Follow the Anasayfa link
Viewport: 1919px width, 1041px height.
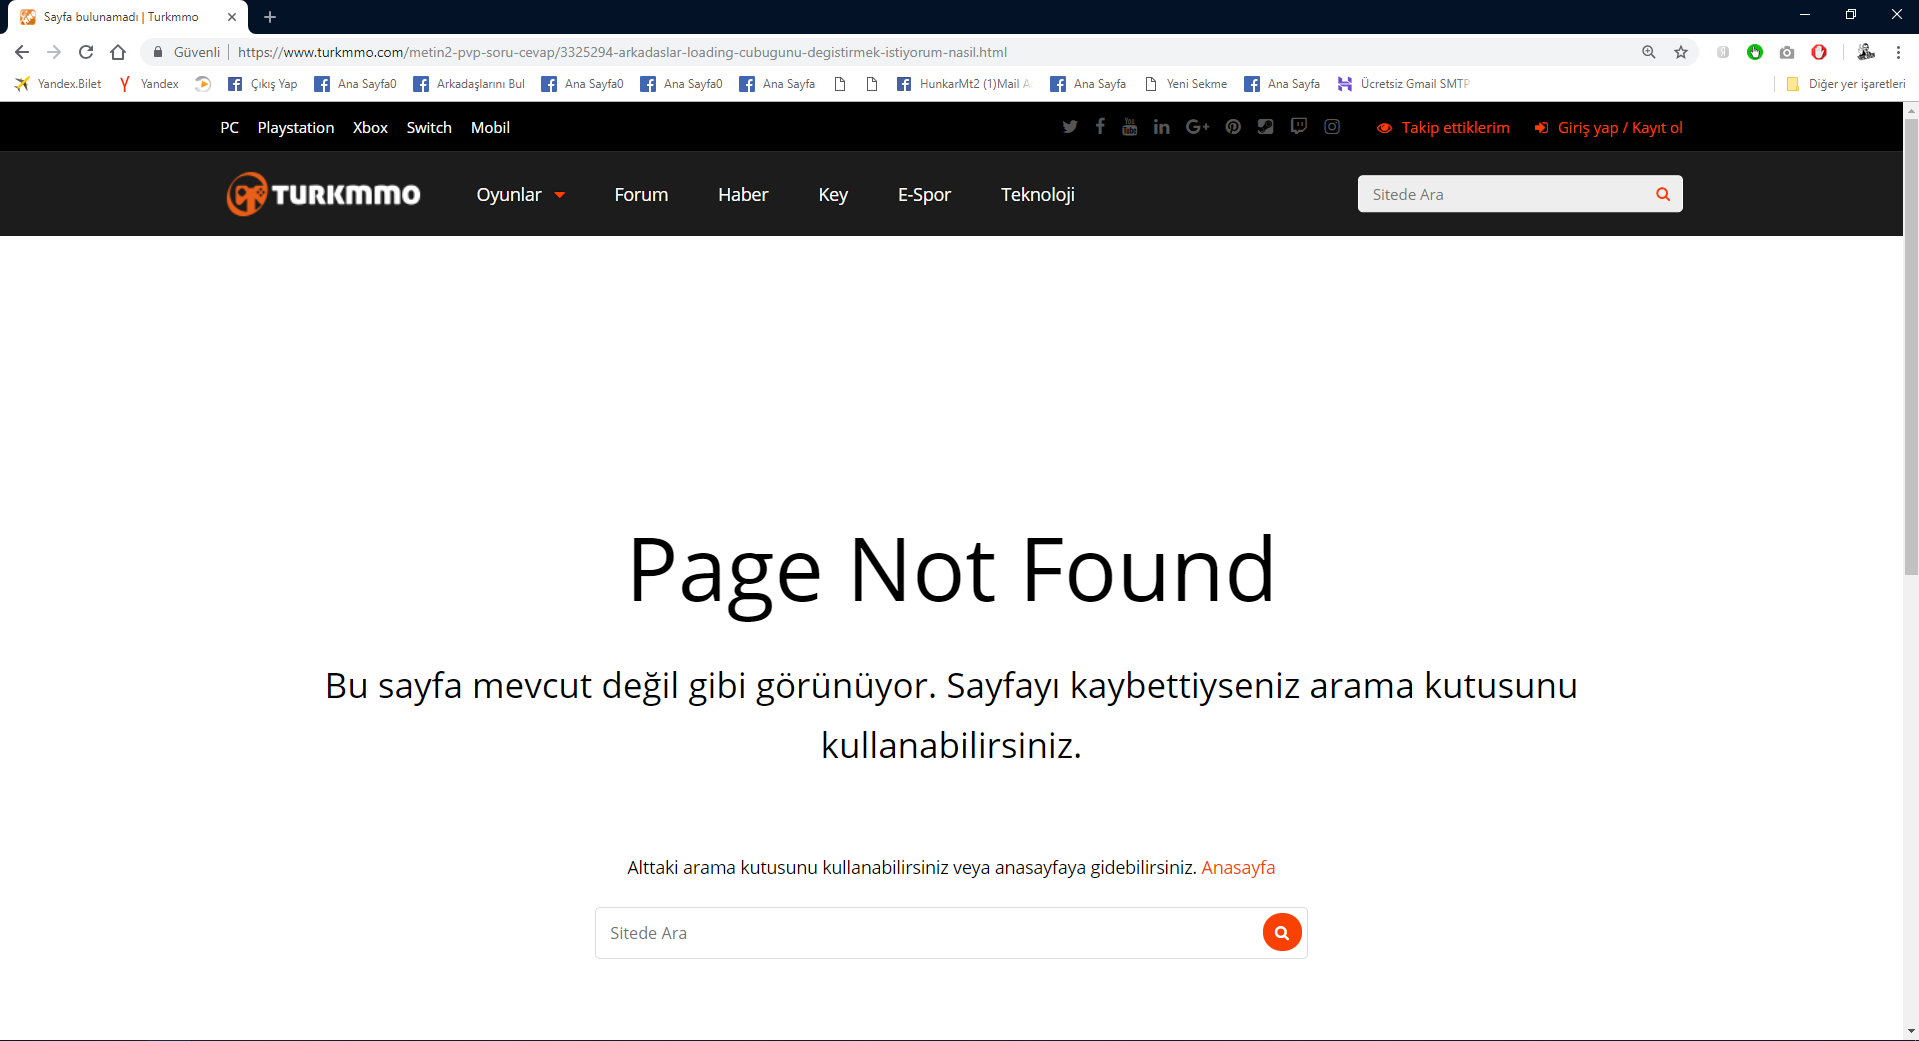(1238, 867)
